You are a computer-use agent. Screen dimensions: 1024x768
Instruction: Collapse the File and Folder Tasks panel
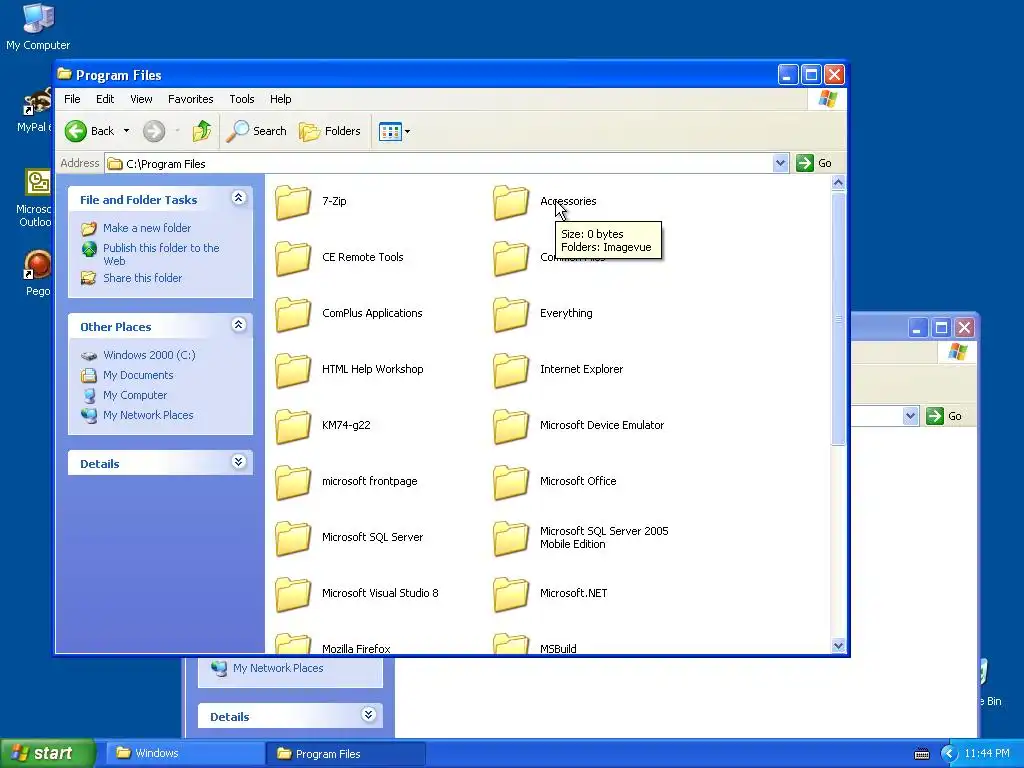tap(238, 198)
